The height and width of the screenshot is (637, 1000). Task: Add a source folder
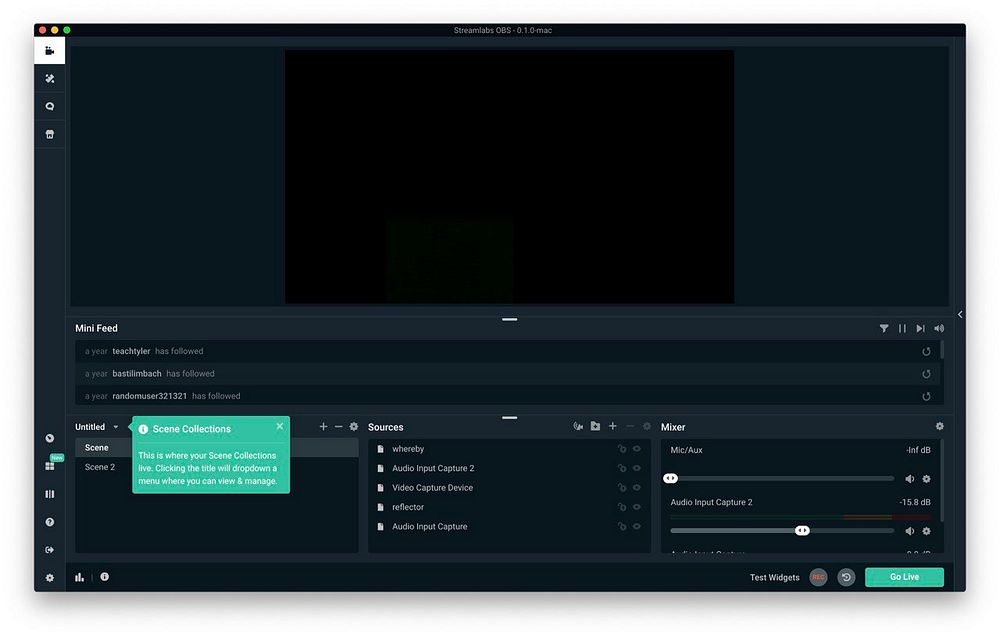point(595,426)
